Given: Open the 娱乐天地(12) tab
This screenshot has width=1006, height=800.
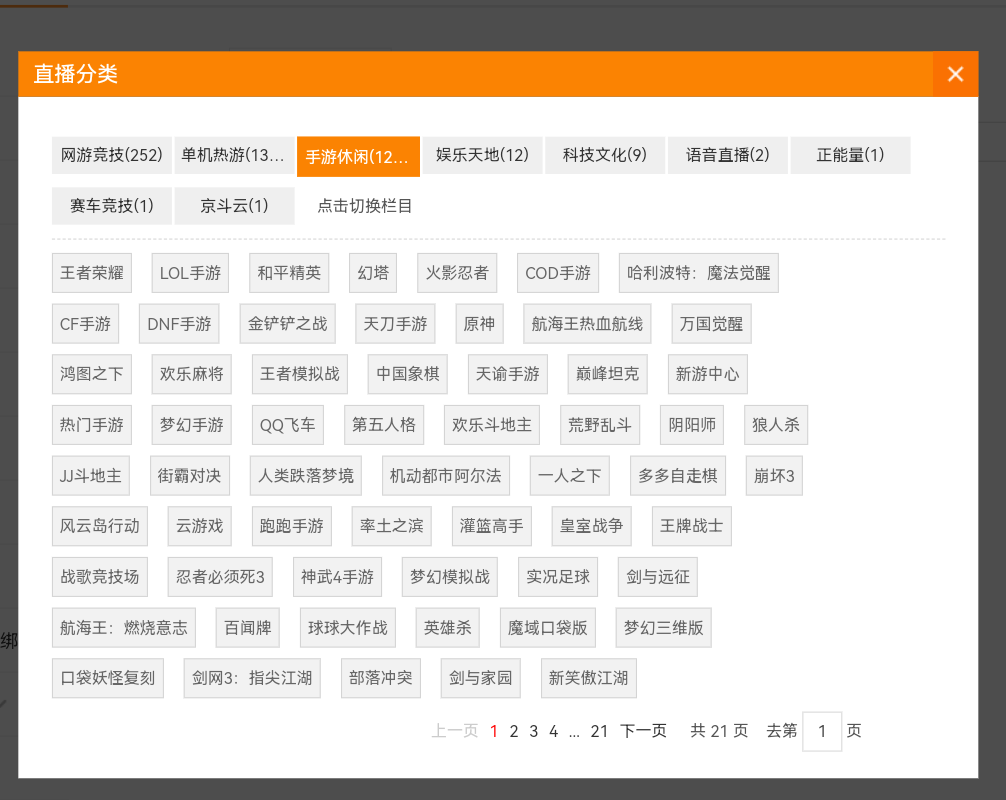Looking at the screenshot, I should tap(482, 155).
